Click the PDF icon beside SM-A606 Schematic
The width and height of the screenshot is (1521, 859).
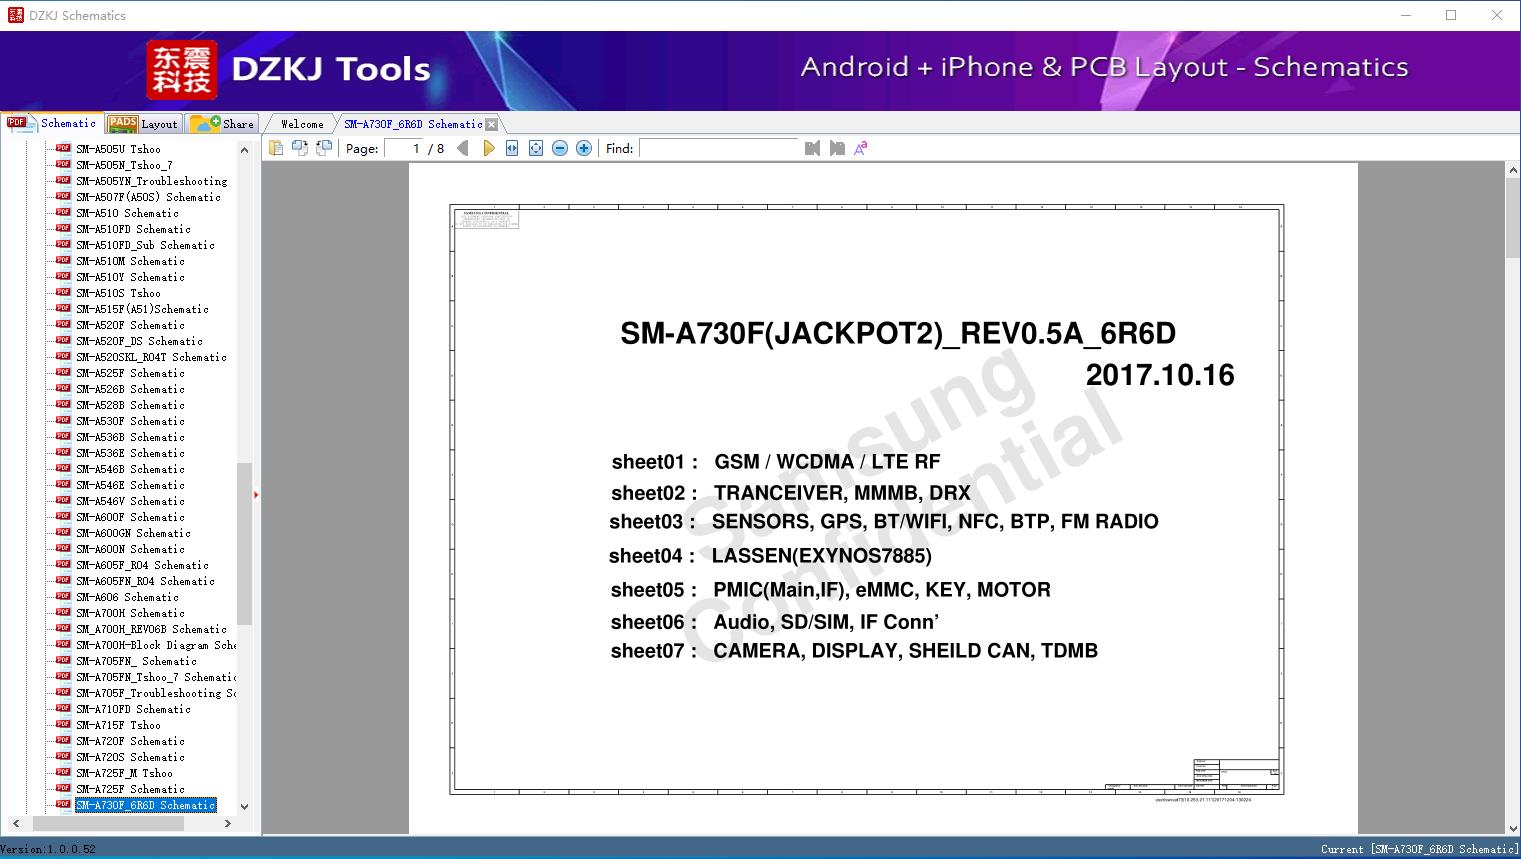[63, 597]
